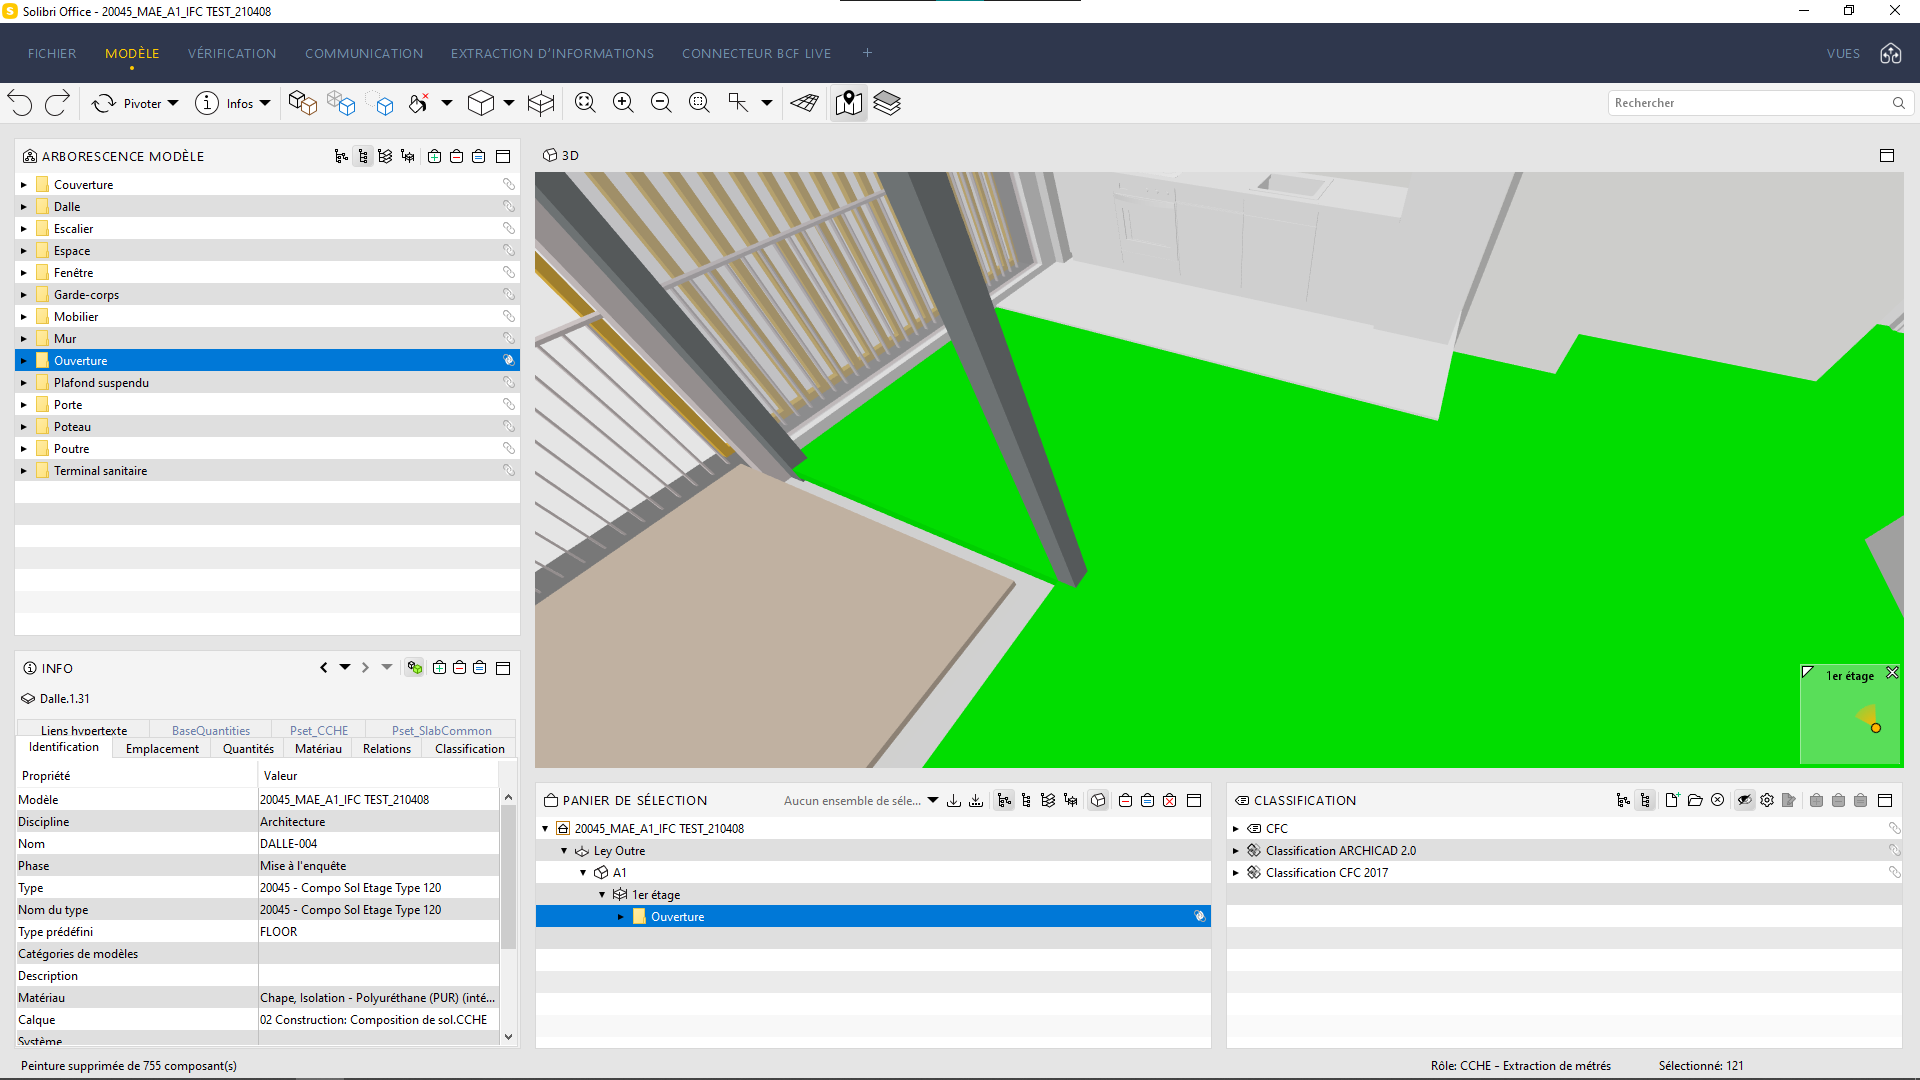Open the VÉRIFICATION tab
Viewport: 1920px width, 1080px height.
coord(232,53)
